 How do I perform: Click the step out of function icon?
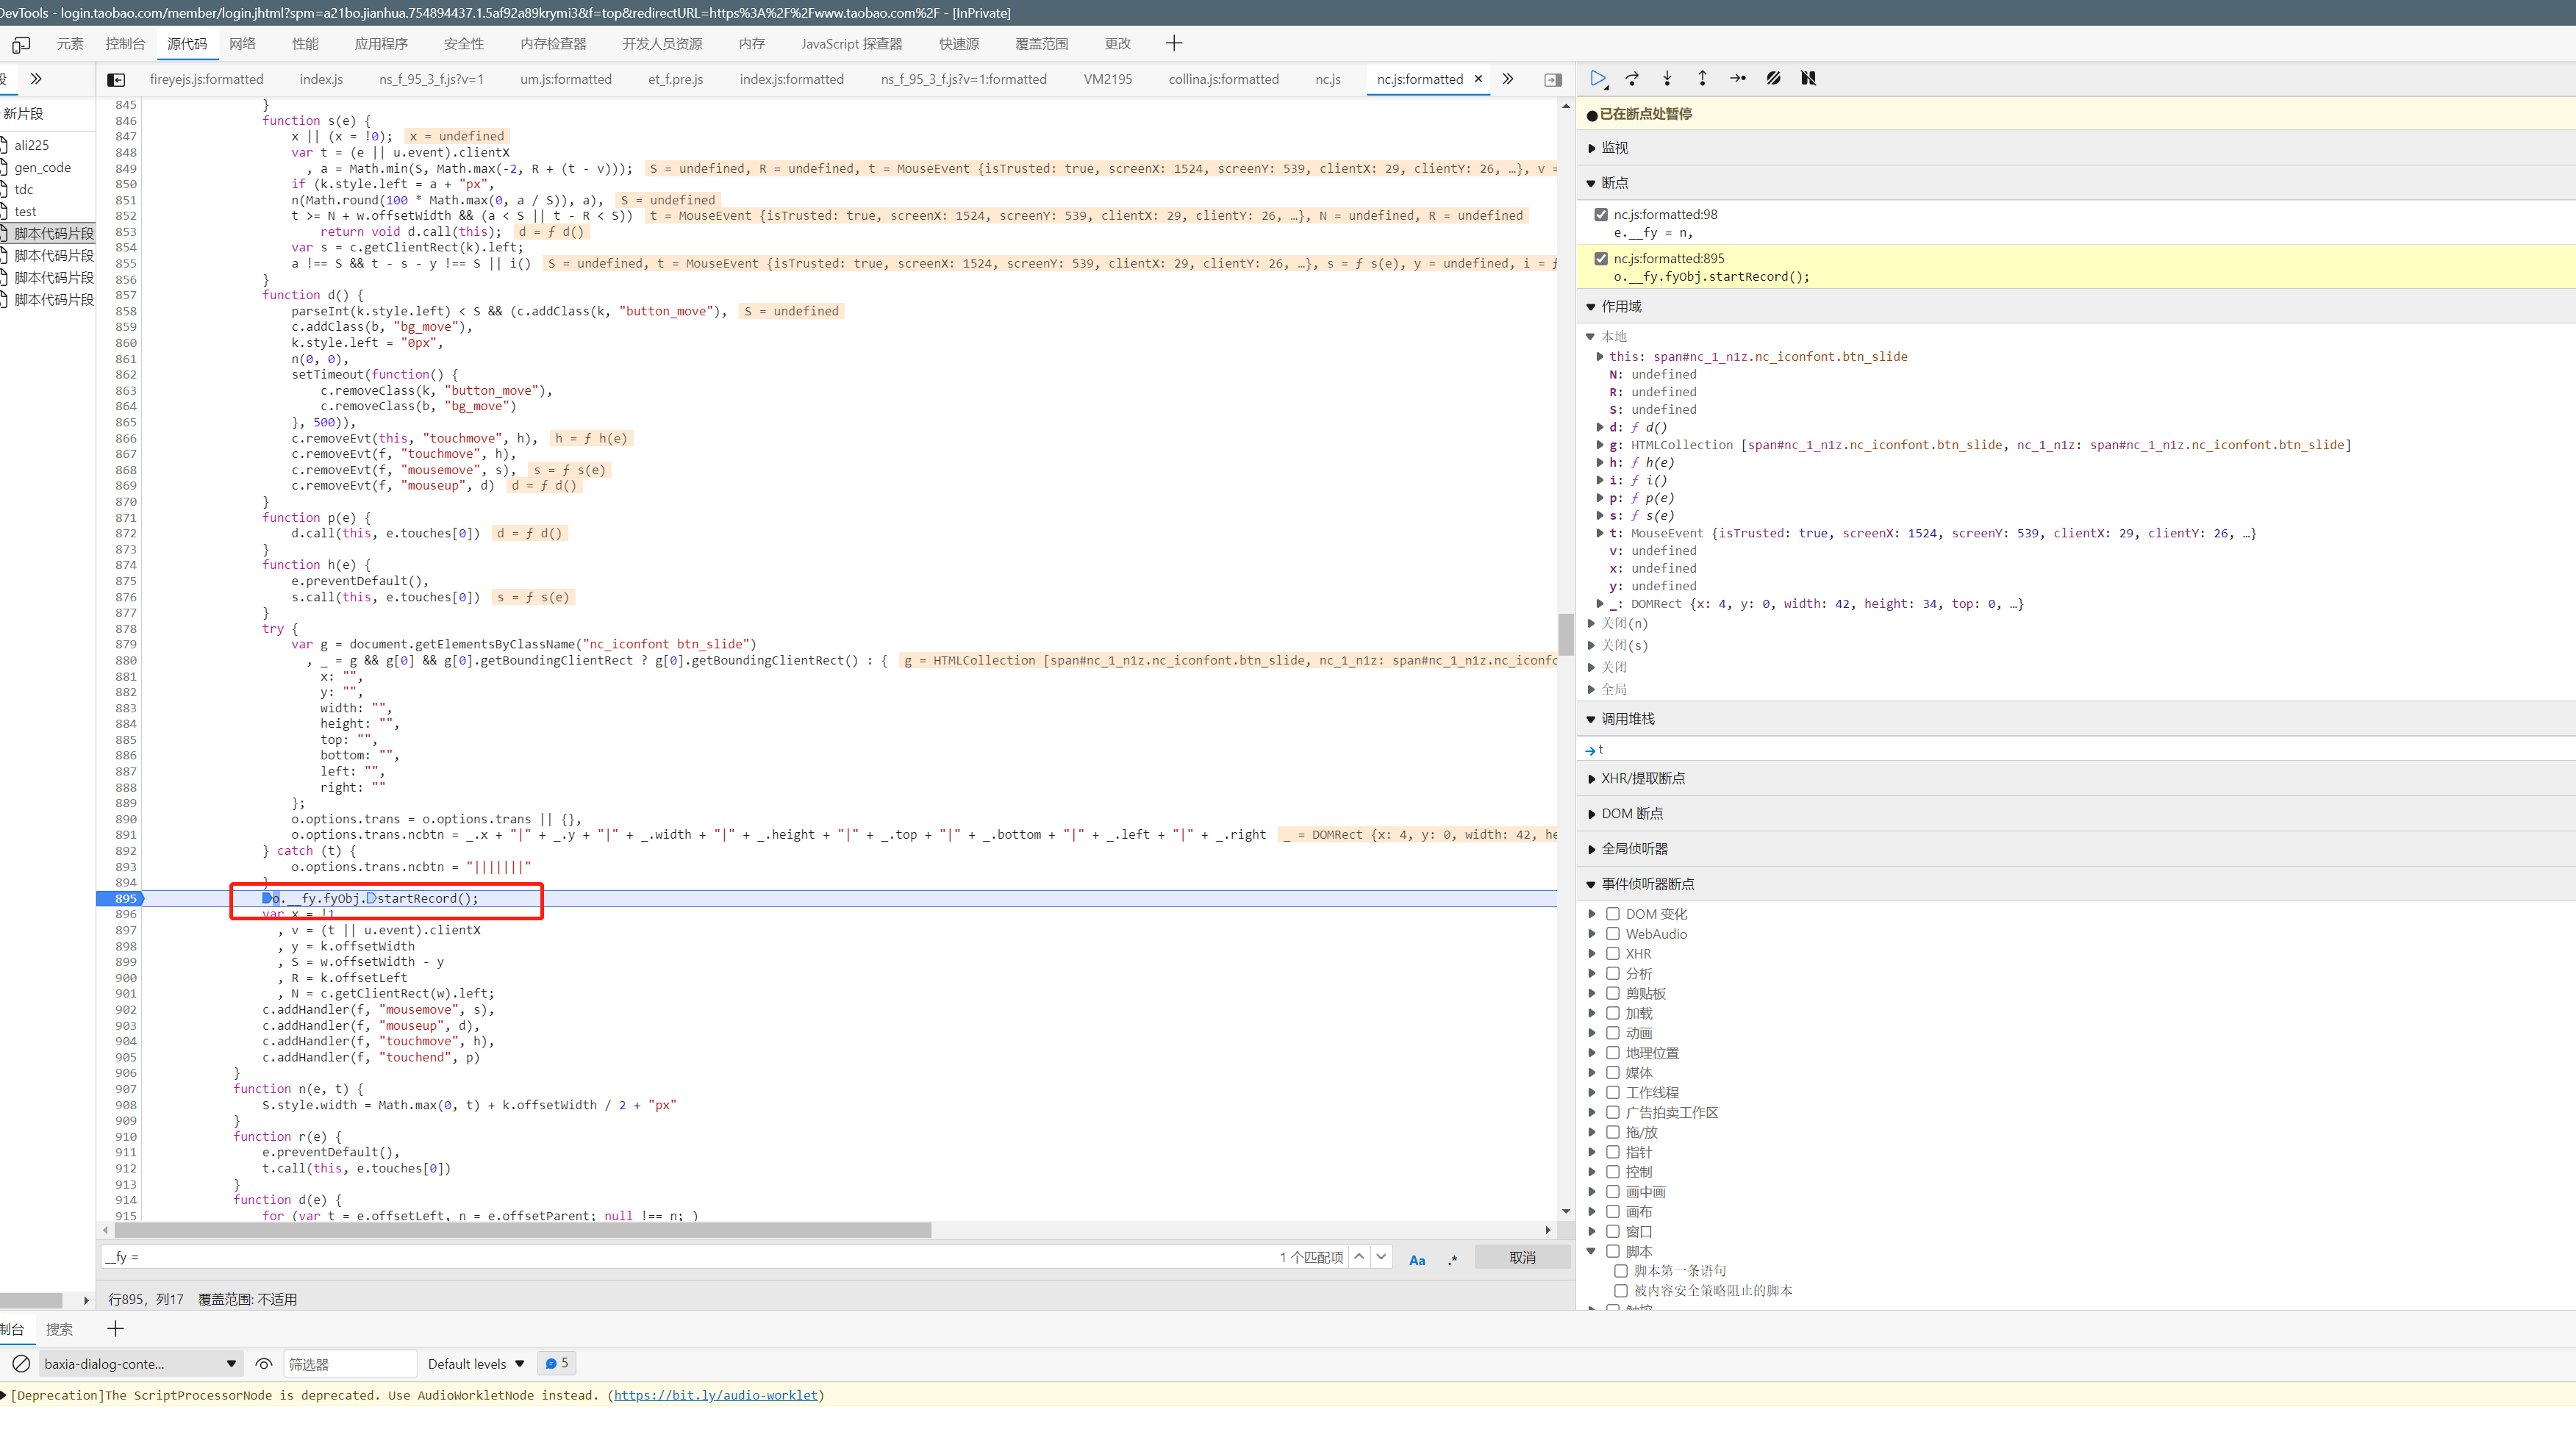coord(1702,78)
